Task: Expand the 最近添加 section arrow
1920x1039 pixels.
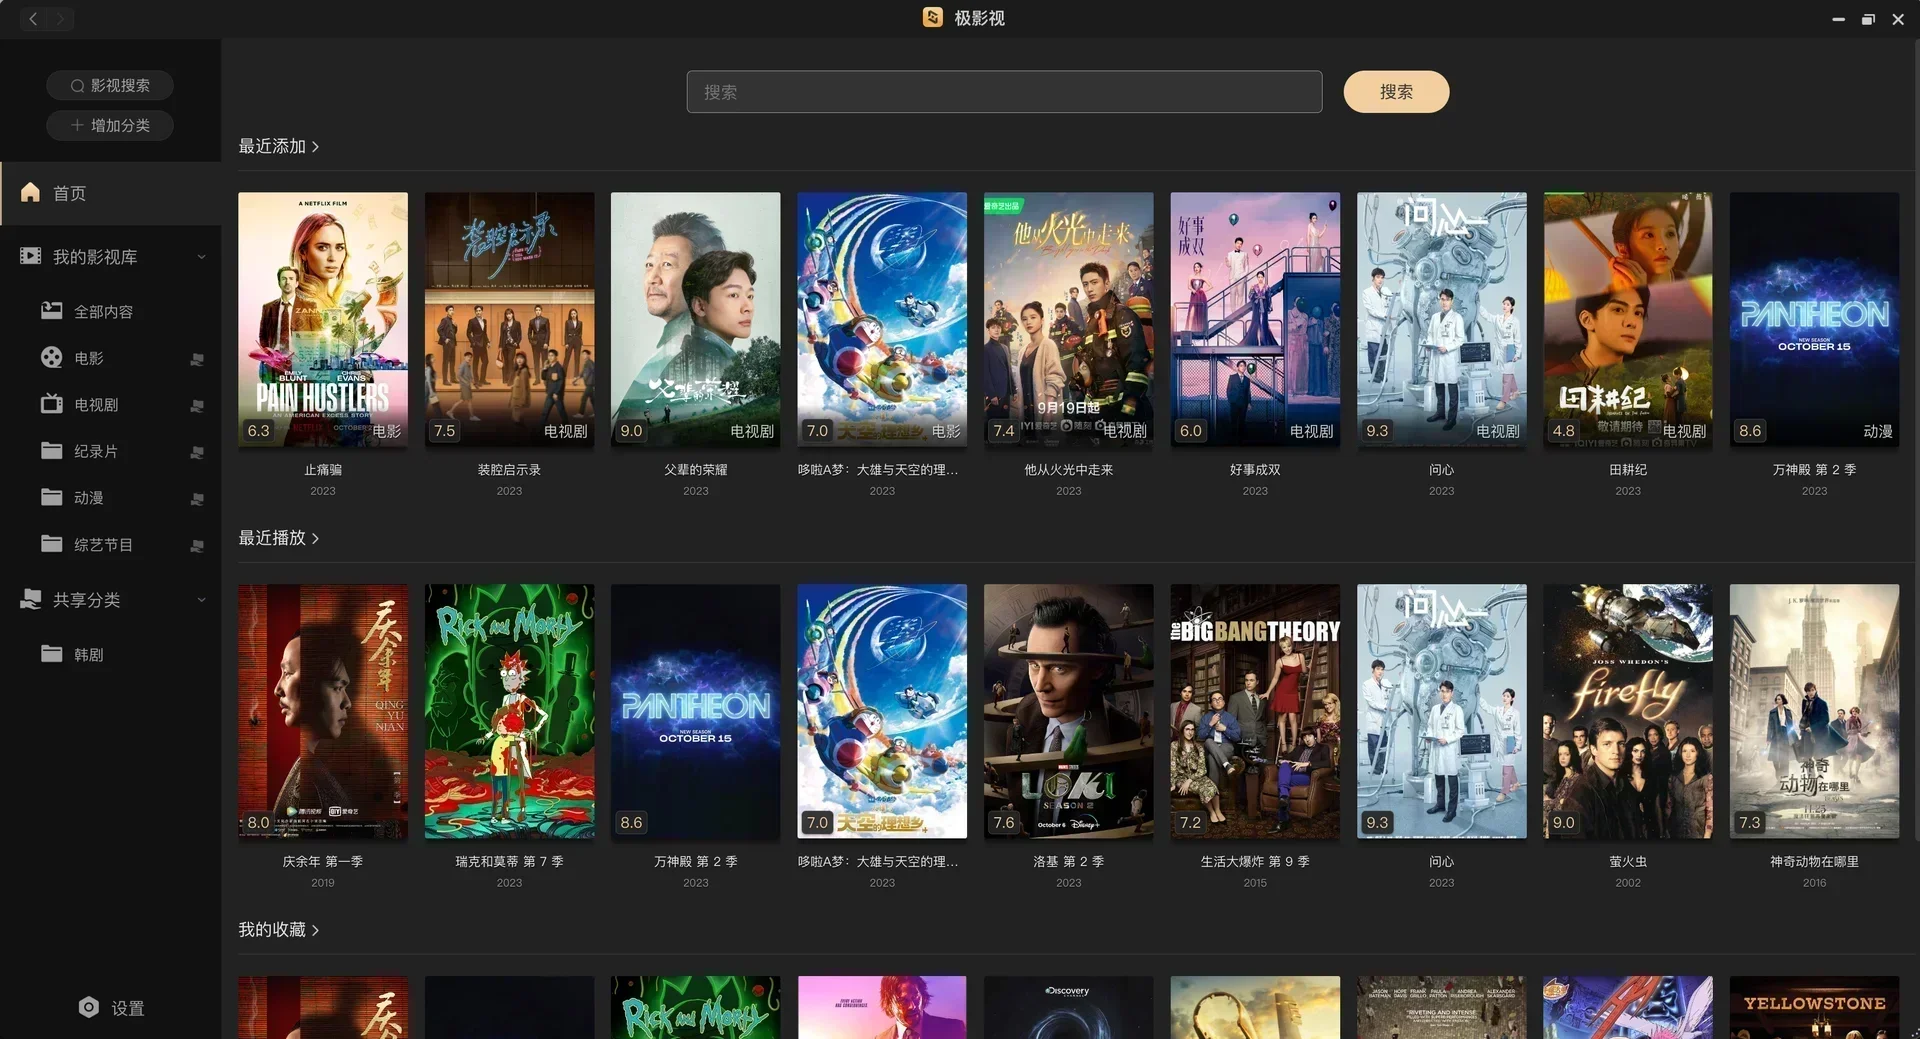Action: 315,147
